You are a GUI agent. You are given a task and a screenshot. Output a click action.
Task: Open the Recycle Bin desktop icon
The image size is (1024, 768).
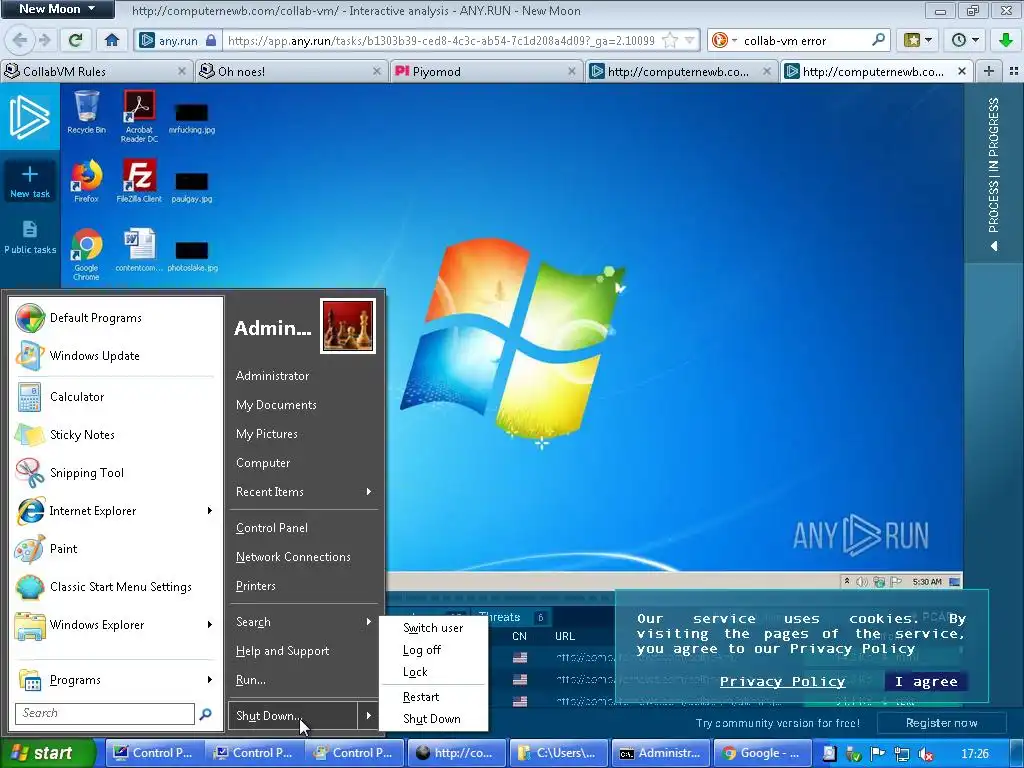coord(86,112)
